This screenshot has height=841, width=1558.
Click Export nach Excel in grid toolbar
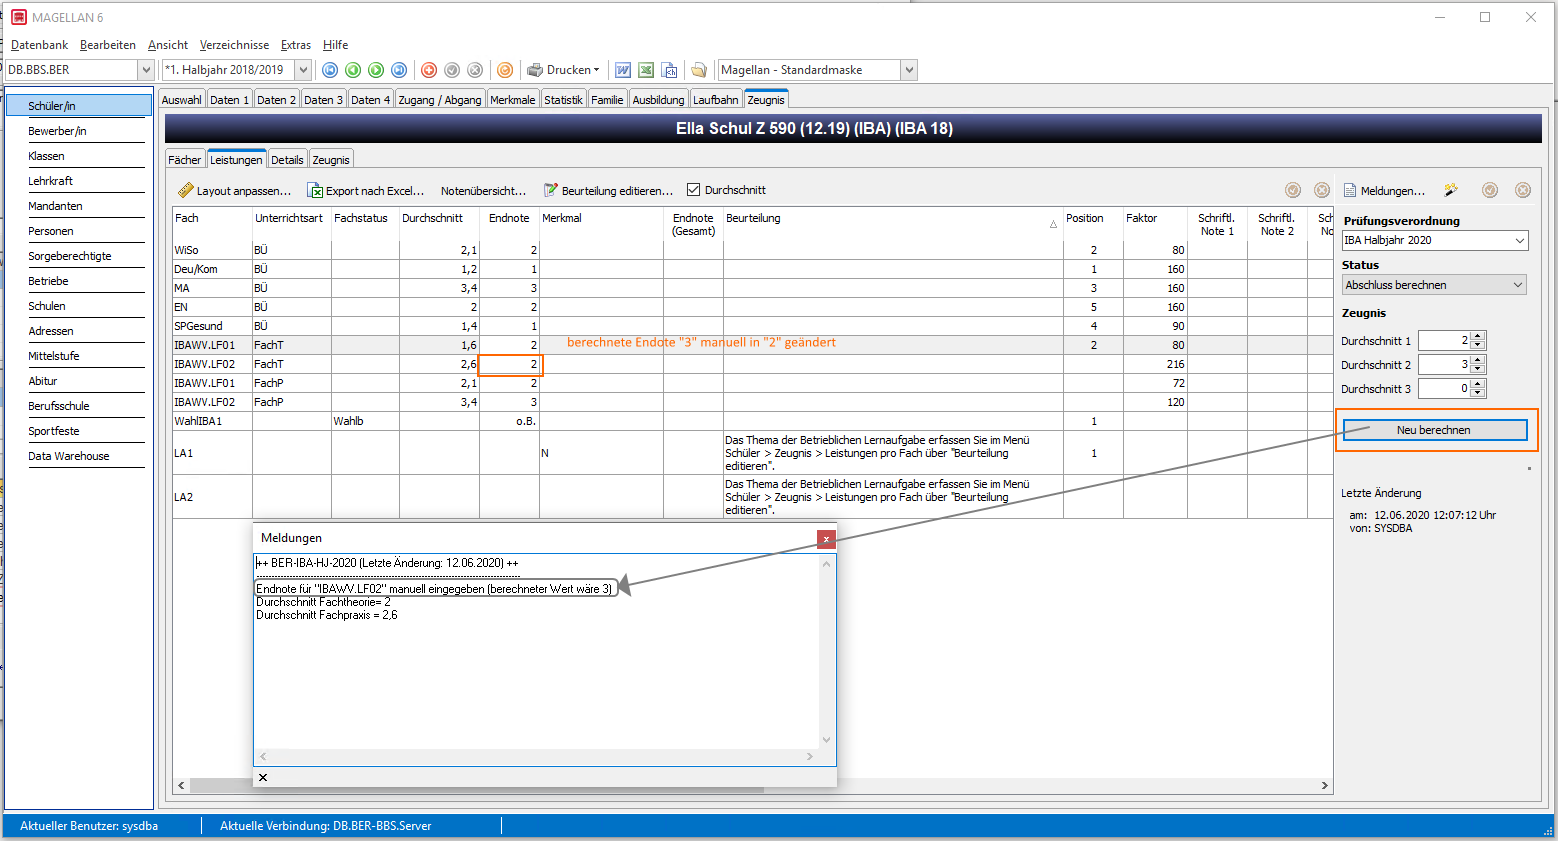[x=365, y=190]
